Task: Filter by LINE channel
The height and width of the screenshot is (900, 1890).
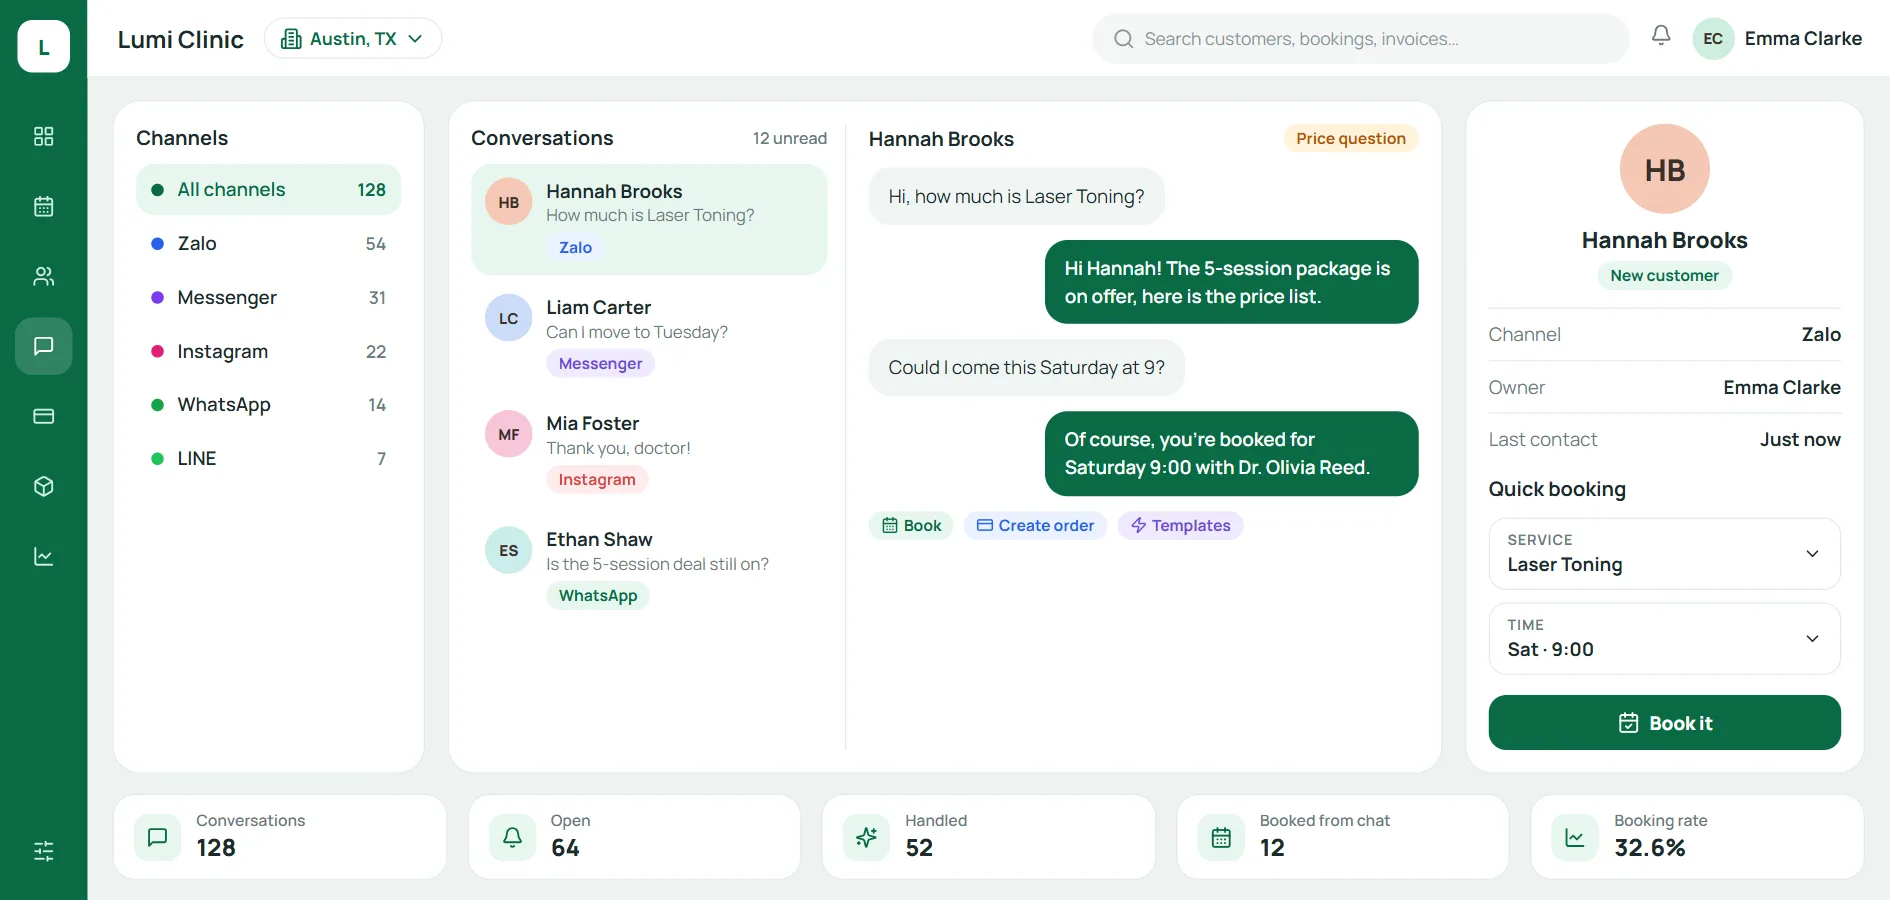Action: click(268, 459)
